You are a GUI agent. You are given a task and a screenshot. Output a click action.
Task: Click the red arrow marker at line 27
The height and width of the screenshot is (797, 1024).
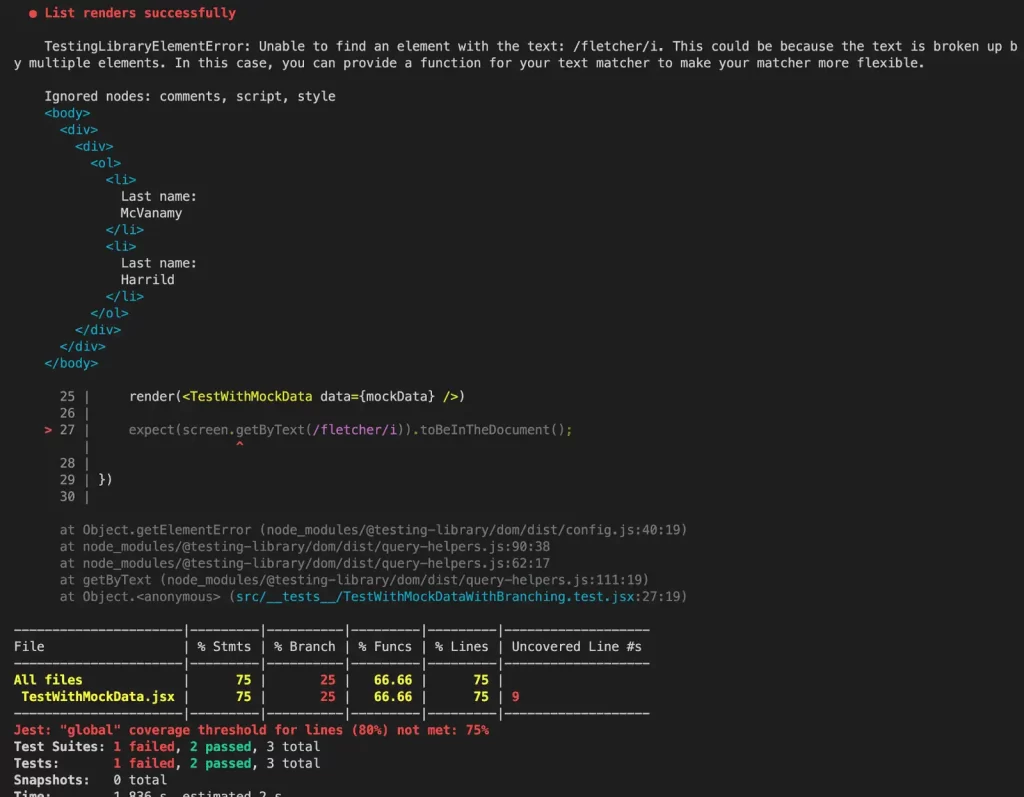click(x=48, y=430)
